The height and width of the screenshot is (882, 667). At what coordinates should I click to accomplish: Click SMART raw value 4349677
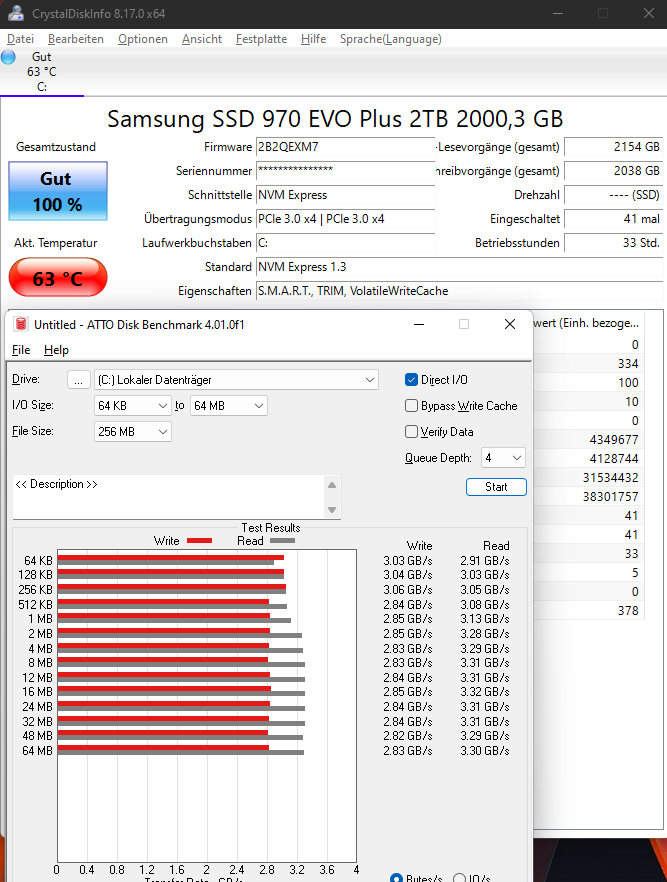coord(614,440)
